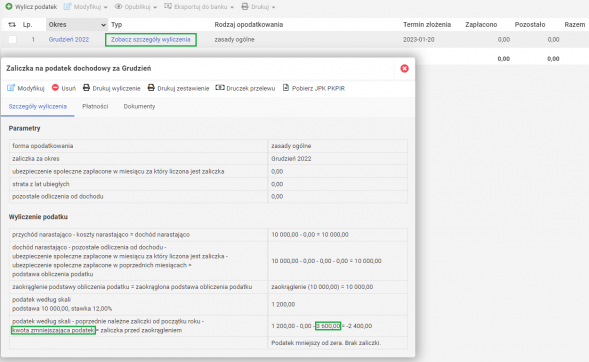
Task: Click the 'strata z lat ubiegłych' row label
Action: (x=41, y=184)
